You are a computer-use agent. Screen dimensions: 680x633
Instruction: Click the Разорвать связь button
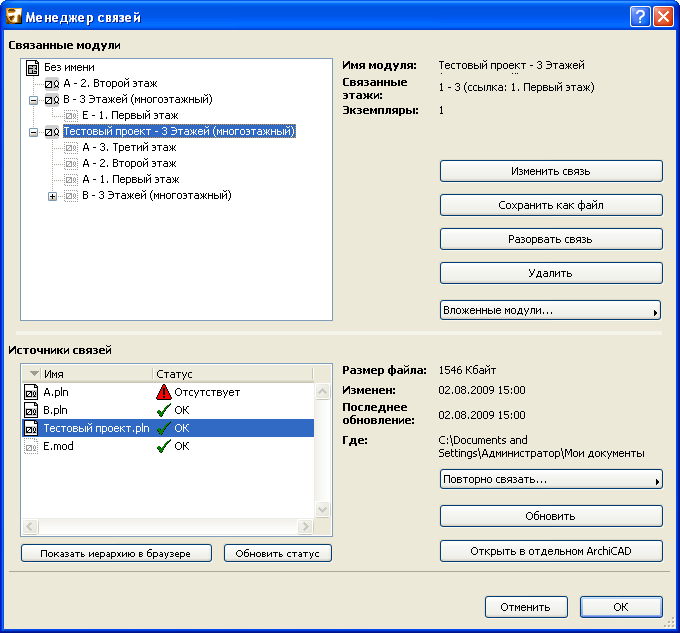pyautogui.click(x=551, y=239)
